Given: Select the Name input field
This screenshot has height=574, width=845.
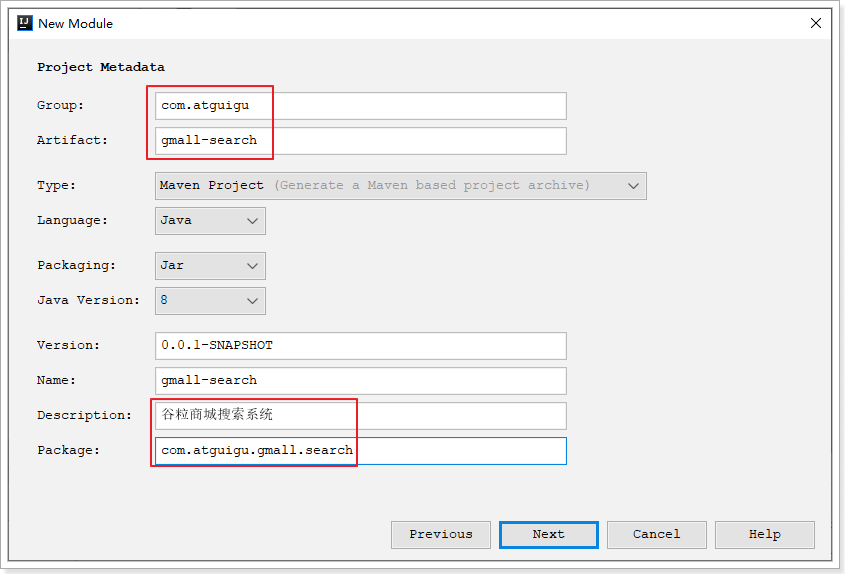Looking at the screenshot, I should [360, 381].
